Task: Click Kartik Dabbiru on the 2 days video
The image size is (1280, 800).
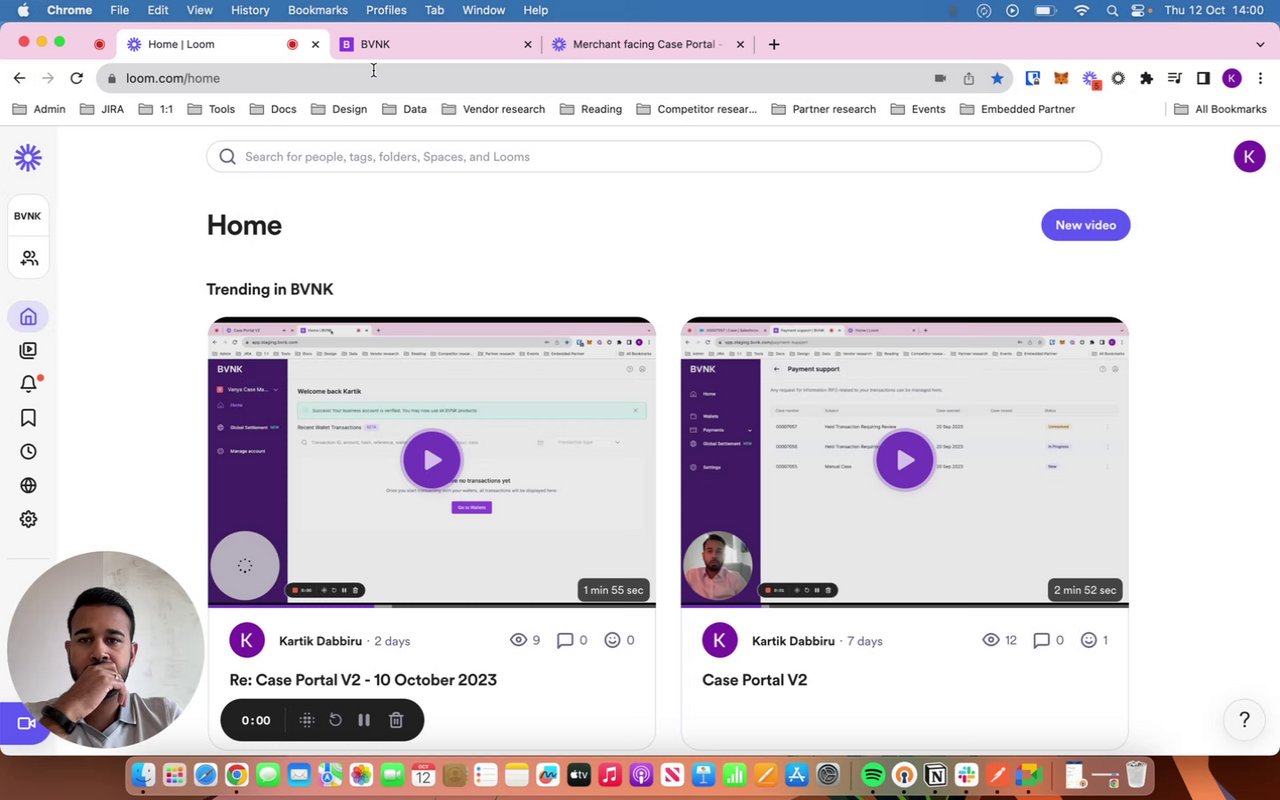Action: (x=320, y=641)
